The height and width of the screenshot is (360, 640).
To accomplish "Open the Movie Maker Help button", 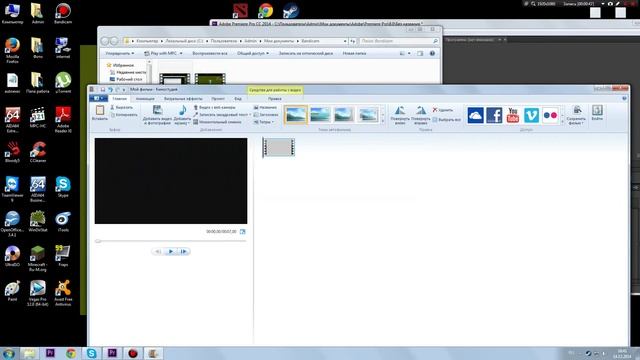I will [624, 98].
